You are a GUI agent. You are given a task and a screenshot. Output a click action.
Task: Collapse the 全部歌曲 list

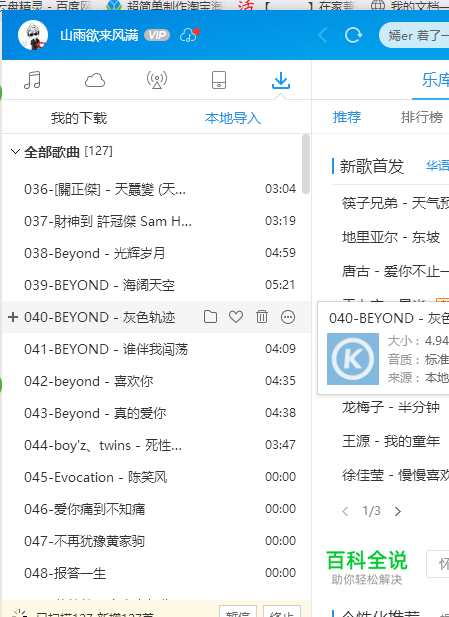click(15, 151)
